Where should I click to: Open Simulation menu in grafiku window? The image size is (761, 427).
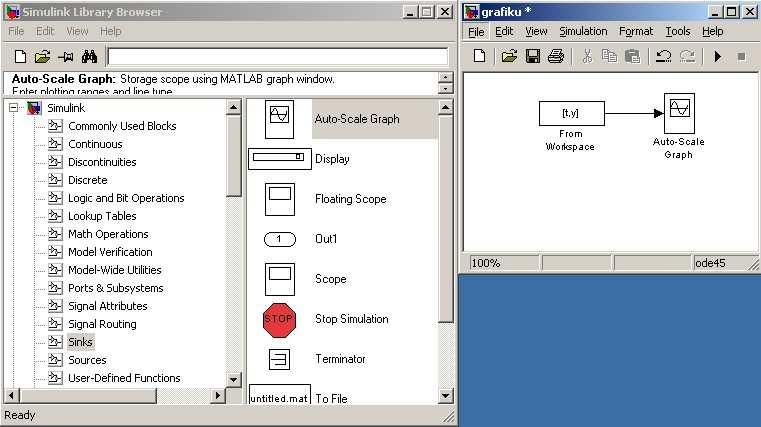(x=583, y=31)
